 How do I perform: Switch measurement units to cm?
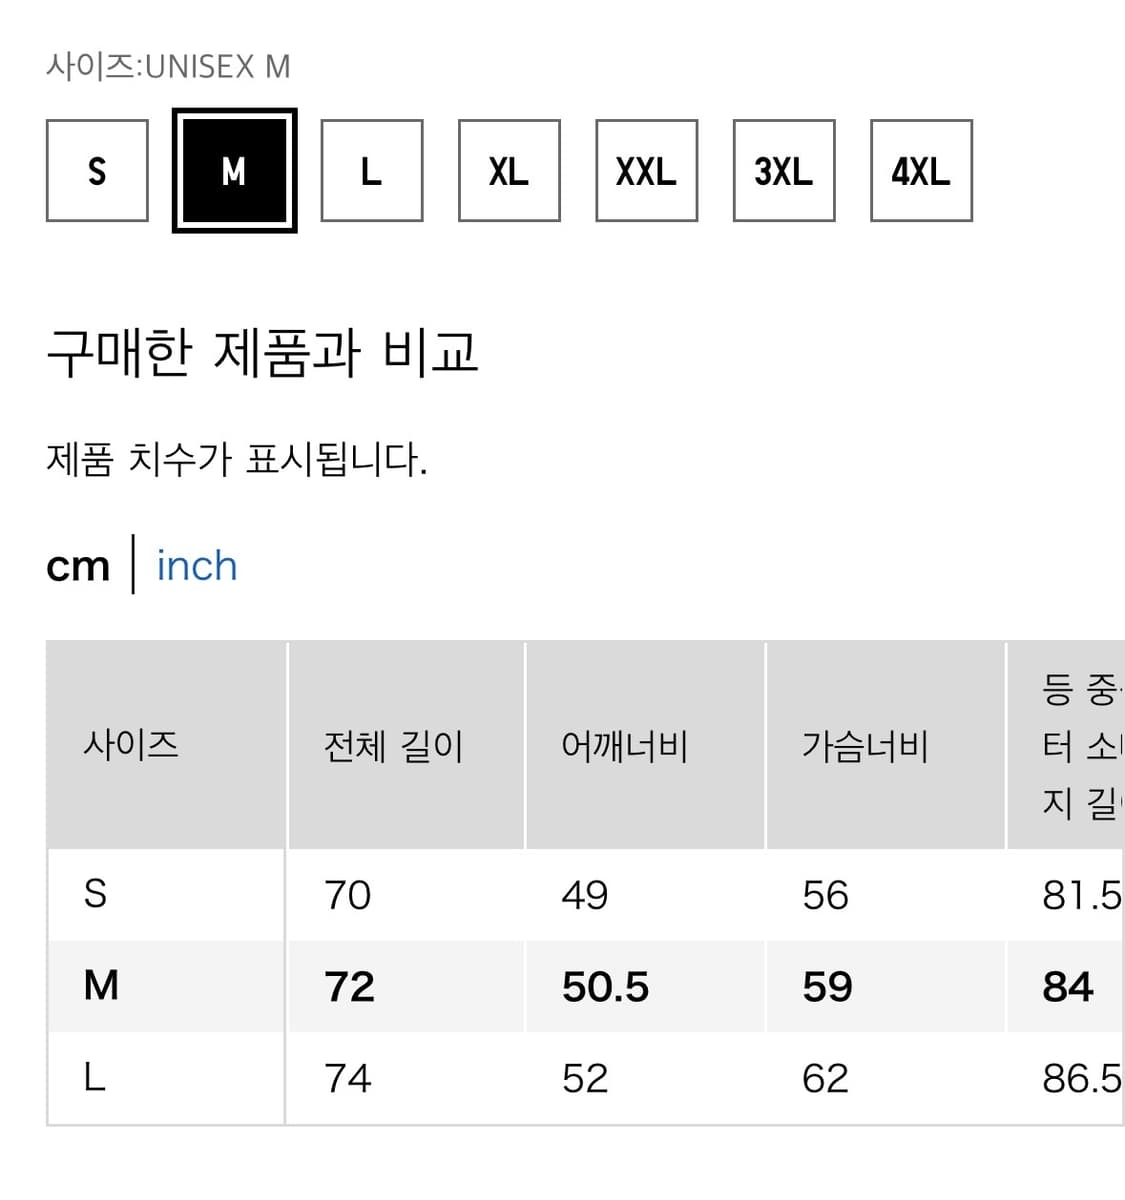[77, 566]
